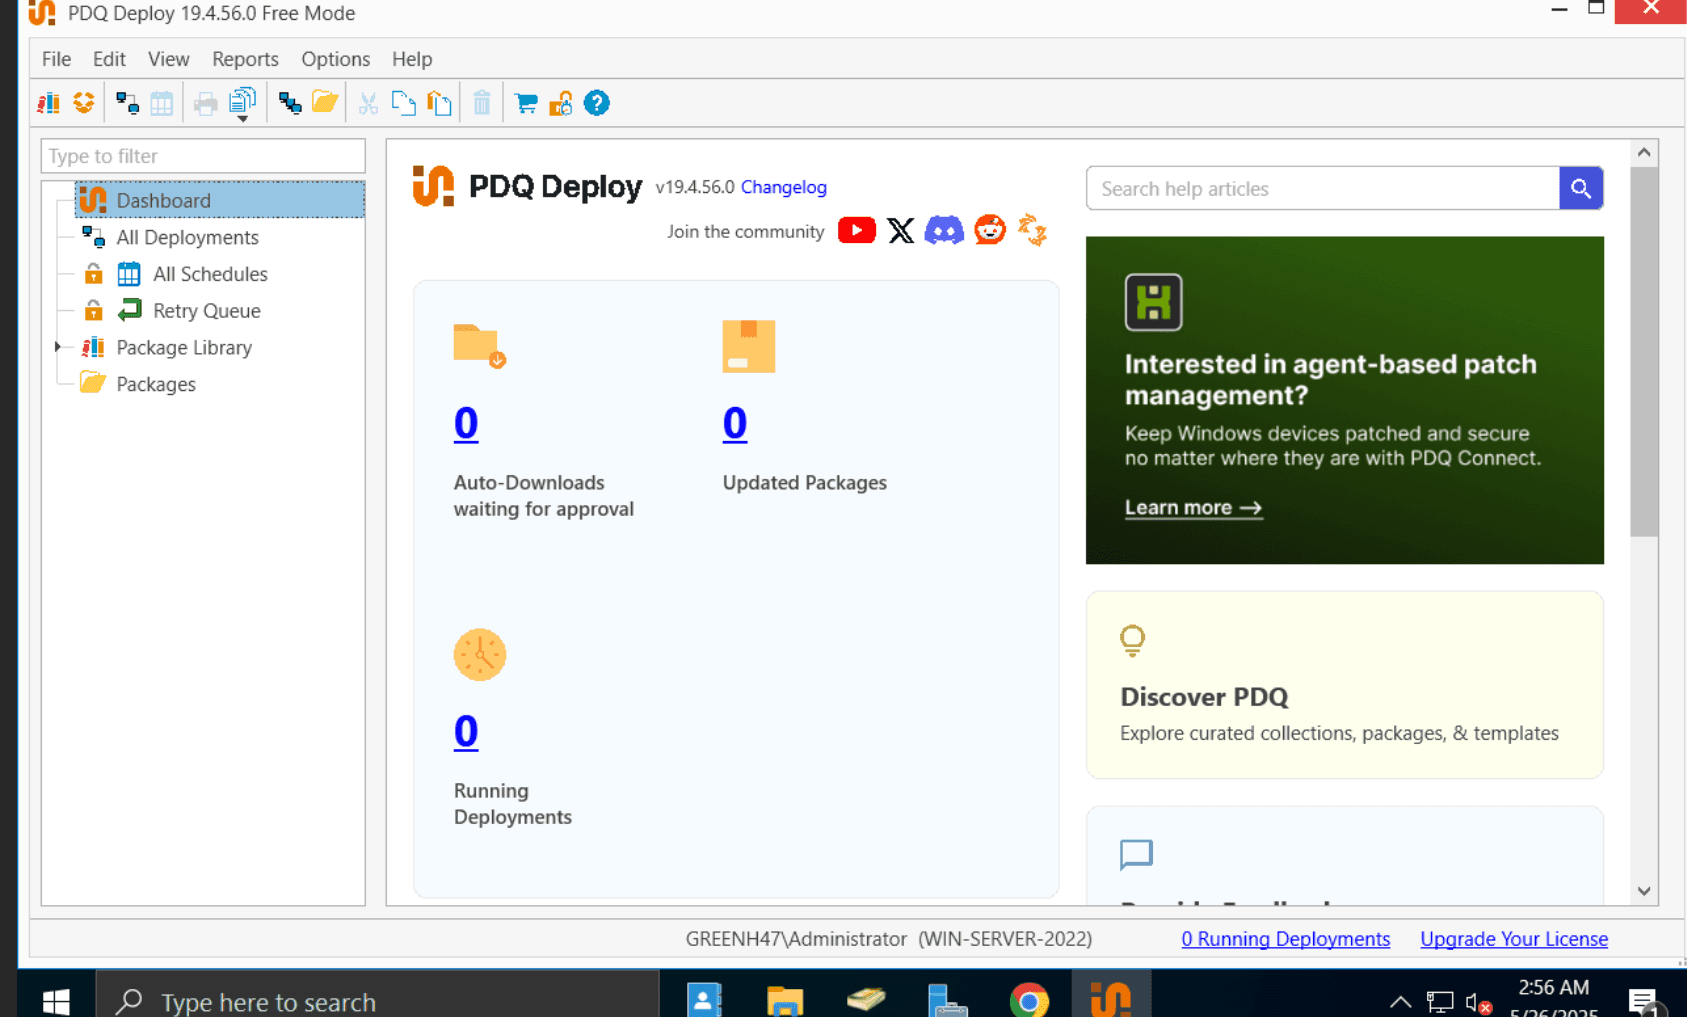Click the dashboard scrollbar up arrow

(1644, 153)
